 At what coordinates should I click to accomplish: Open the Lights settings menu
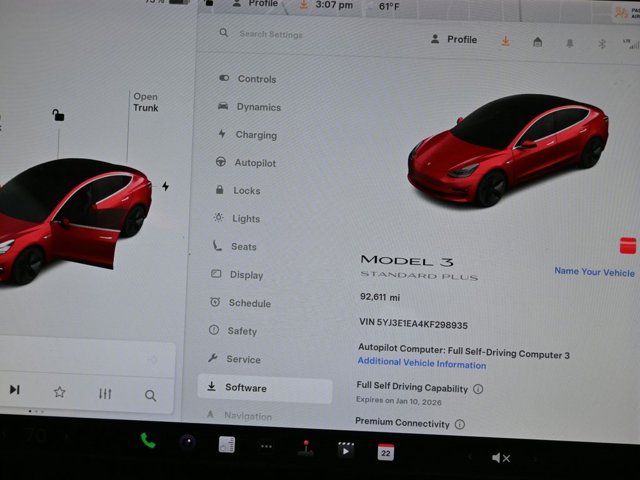(236, 218)
